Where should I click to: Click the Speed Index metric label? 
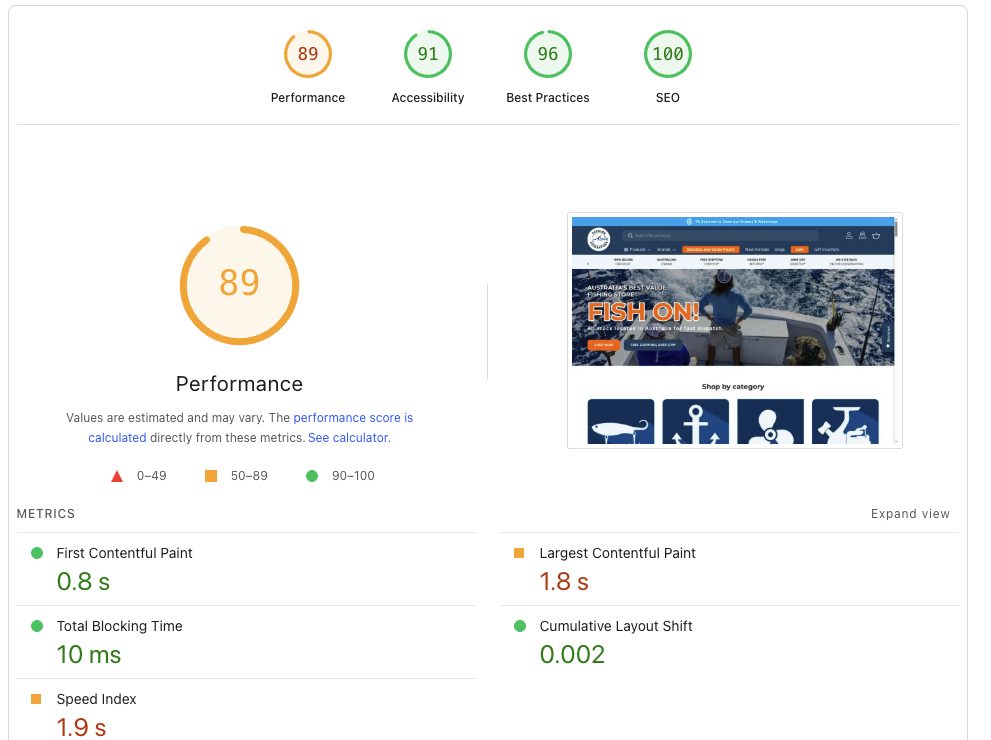(x=96, y=699)
